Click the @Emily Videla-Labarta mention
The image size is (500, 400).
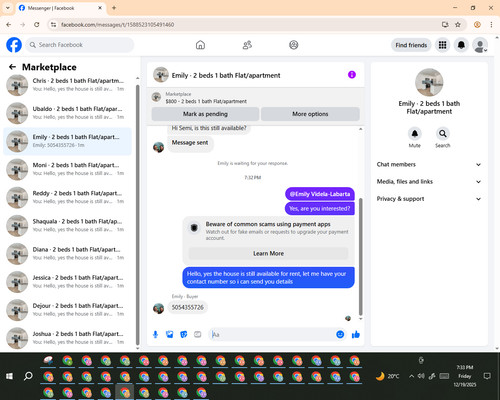pos(320,194)
